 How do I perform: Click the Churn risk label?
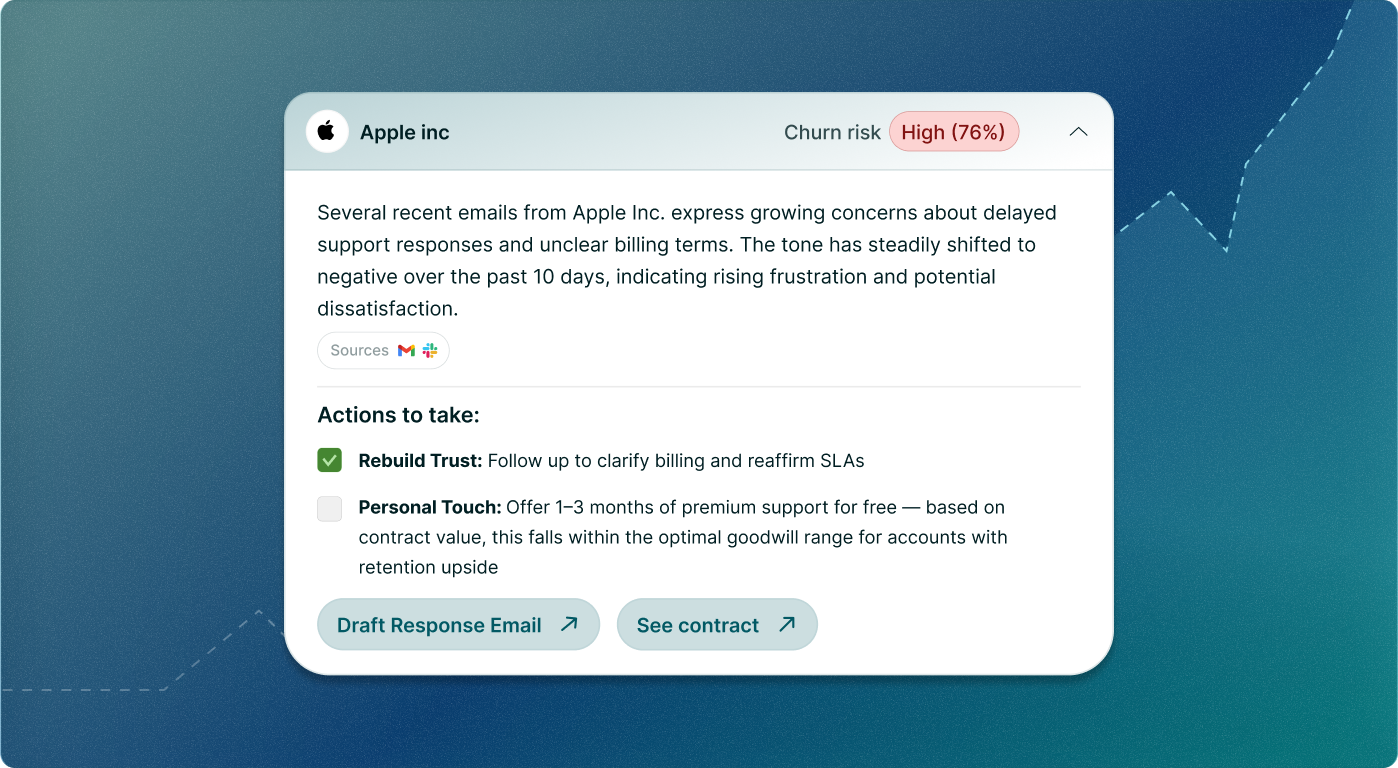(833, 133)
